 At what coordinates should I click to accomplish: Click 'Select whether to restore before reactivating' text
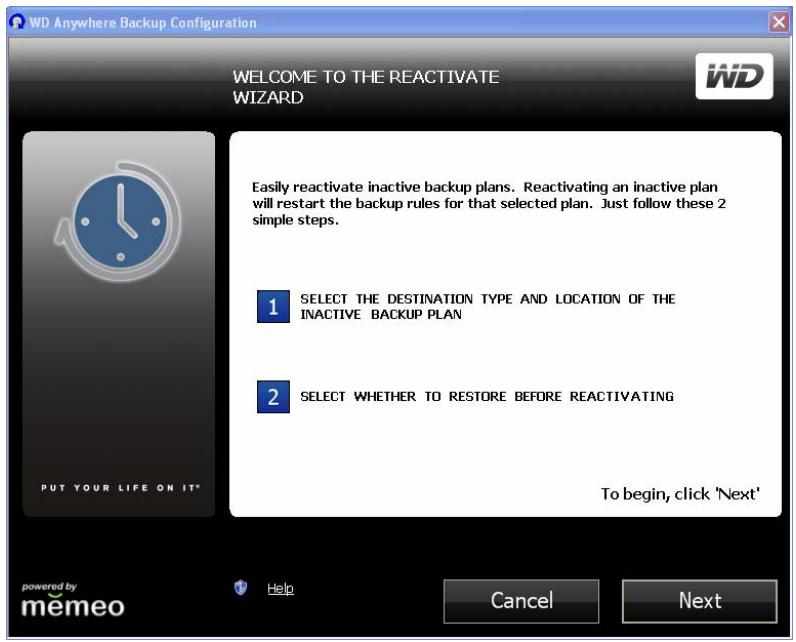487,396
